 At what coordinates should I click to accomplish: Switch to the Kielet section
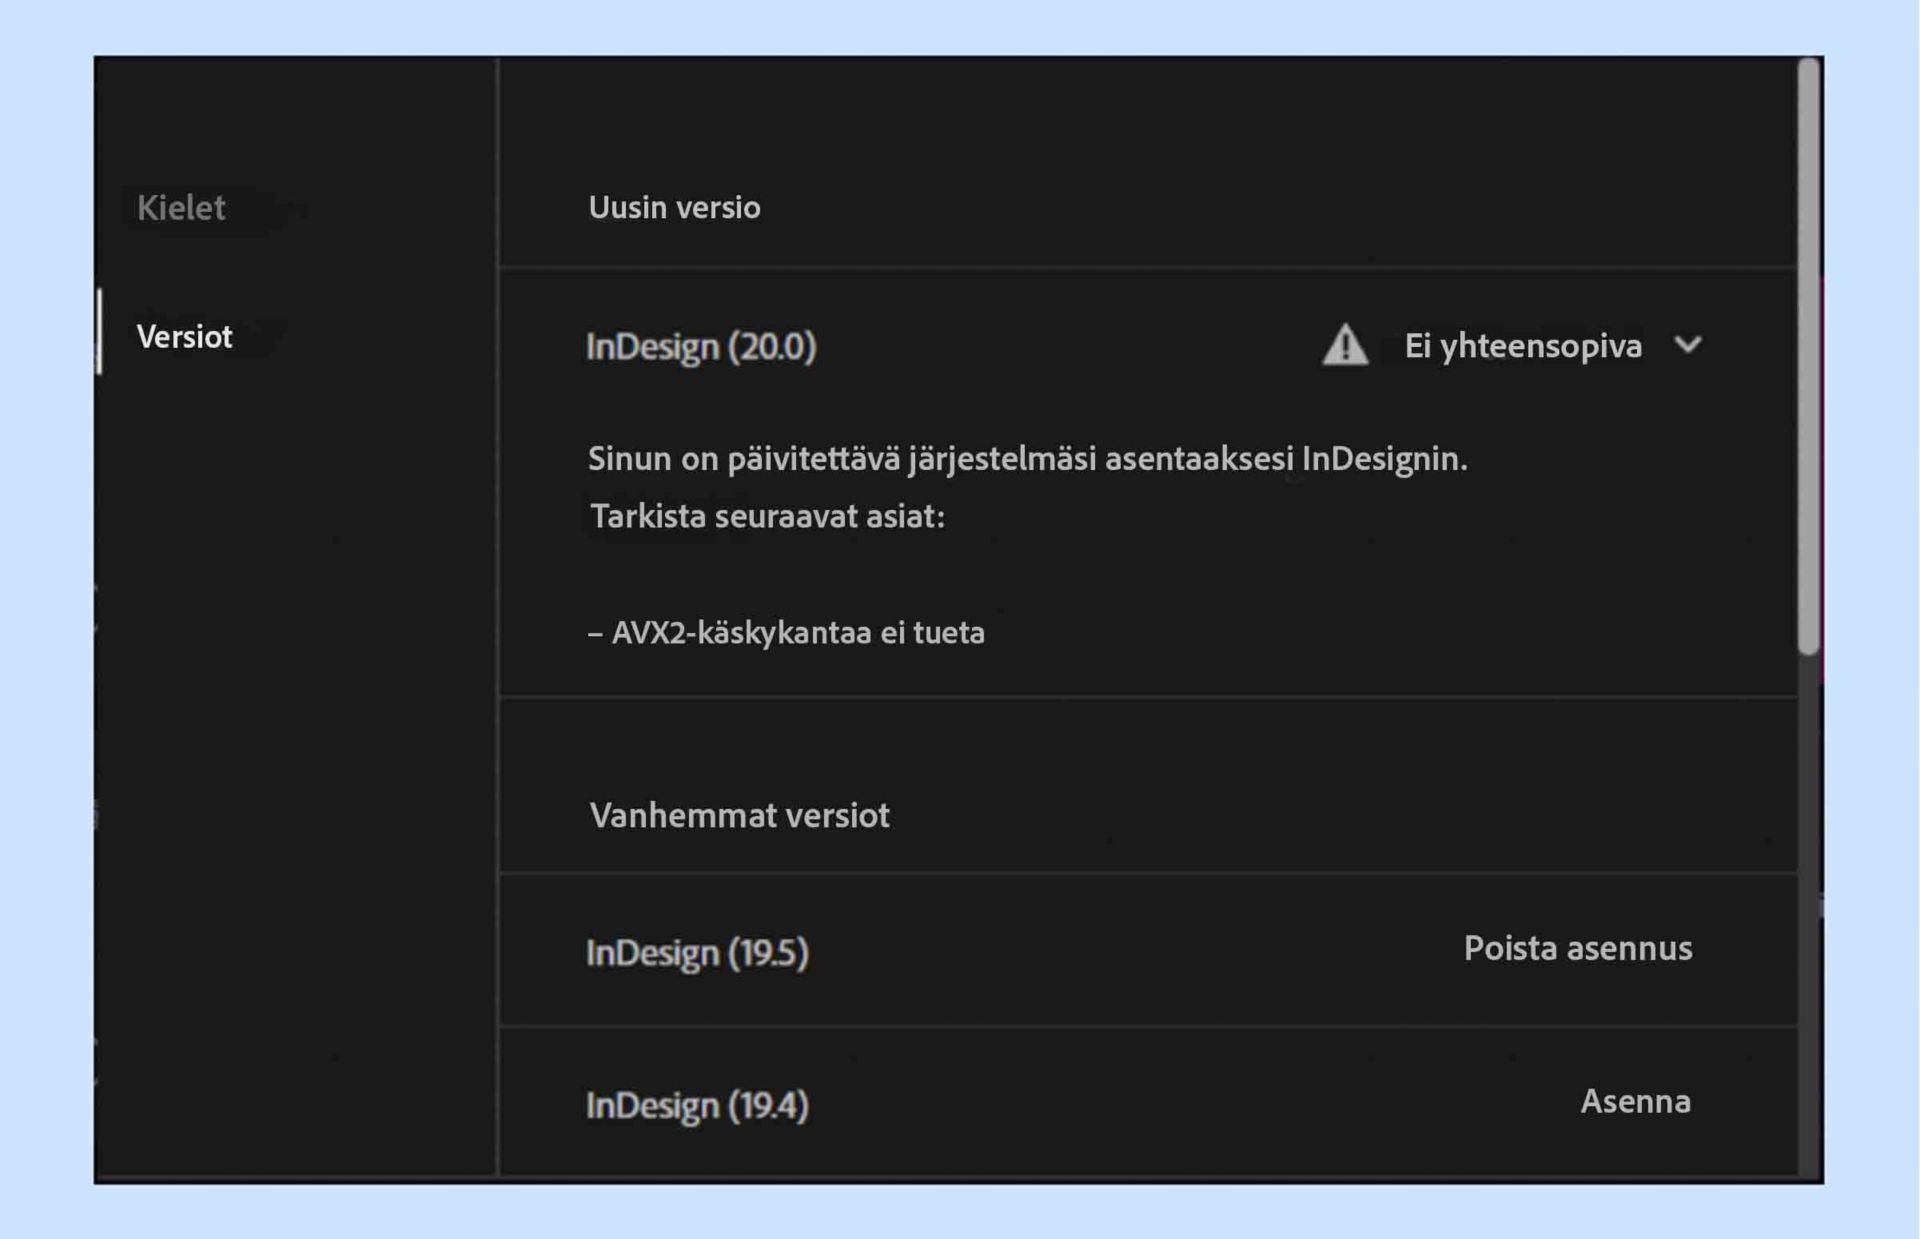pyautogui.click(x=182, y=209)
